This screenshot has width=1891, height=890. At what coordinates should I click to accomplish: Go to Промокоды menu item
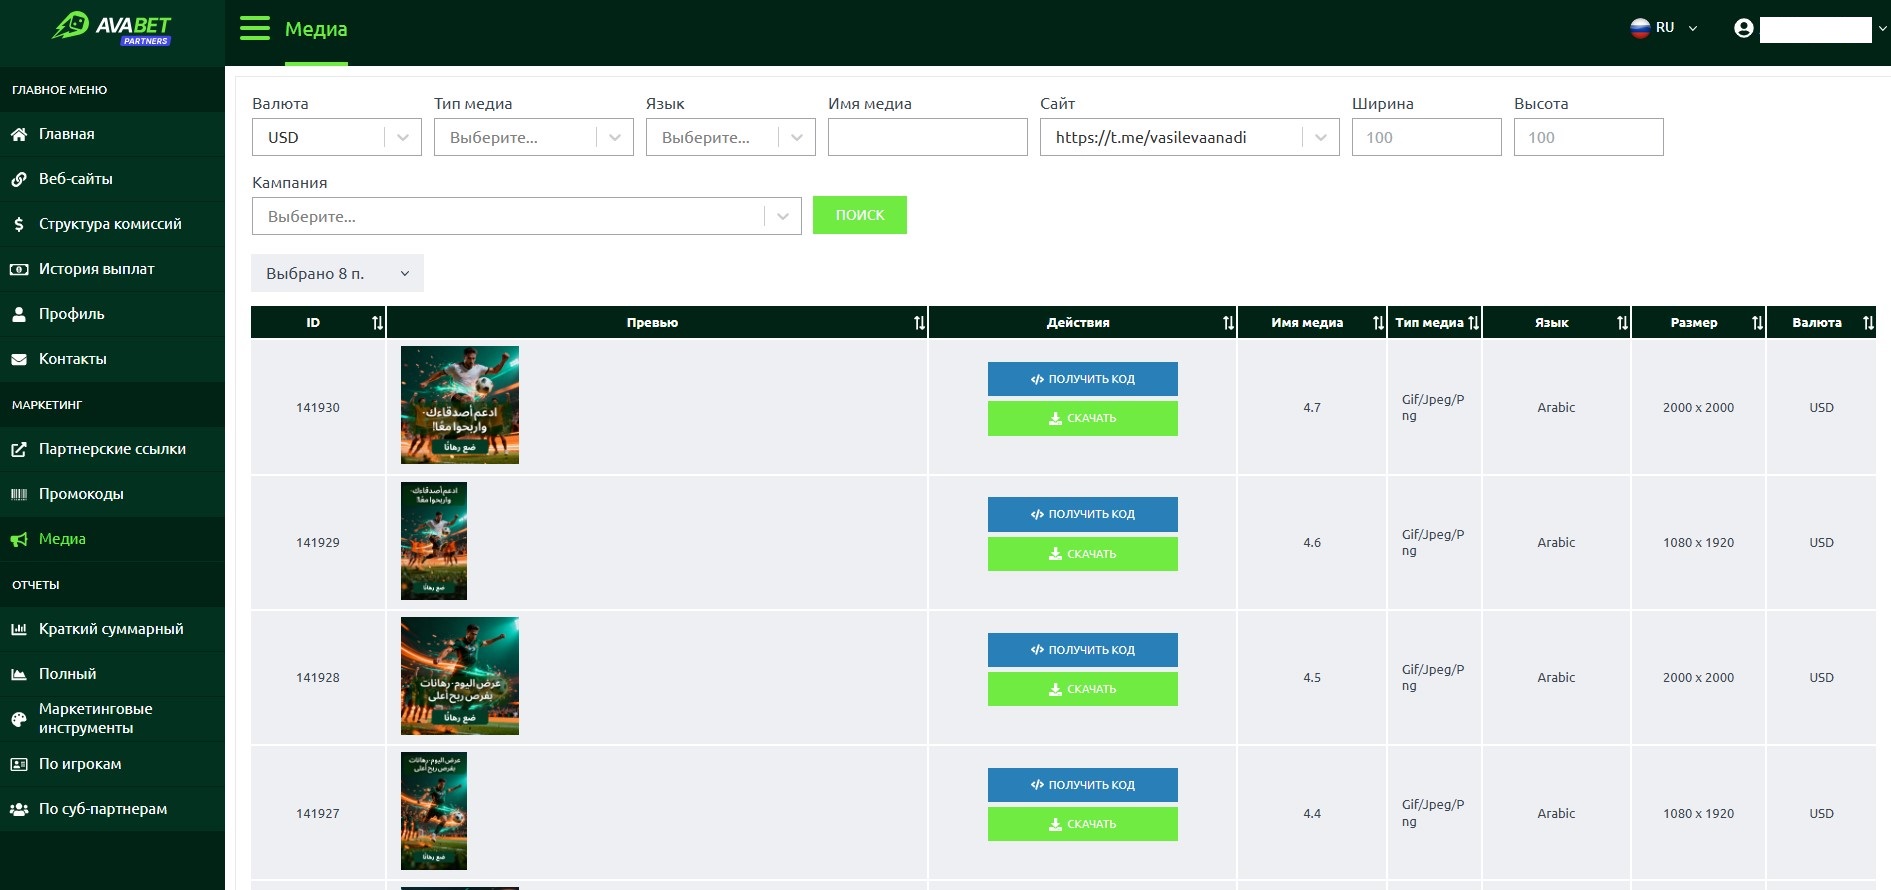point(81,494)
